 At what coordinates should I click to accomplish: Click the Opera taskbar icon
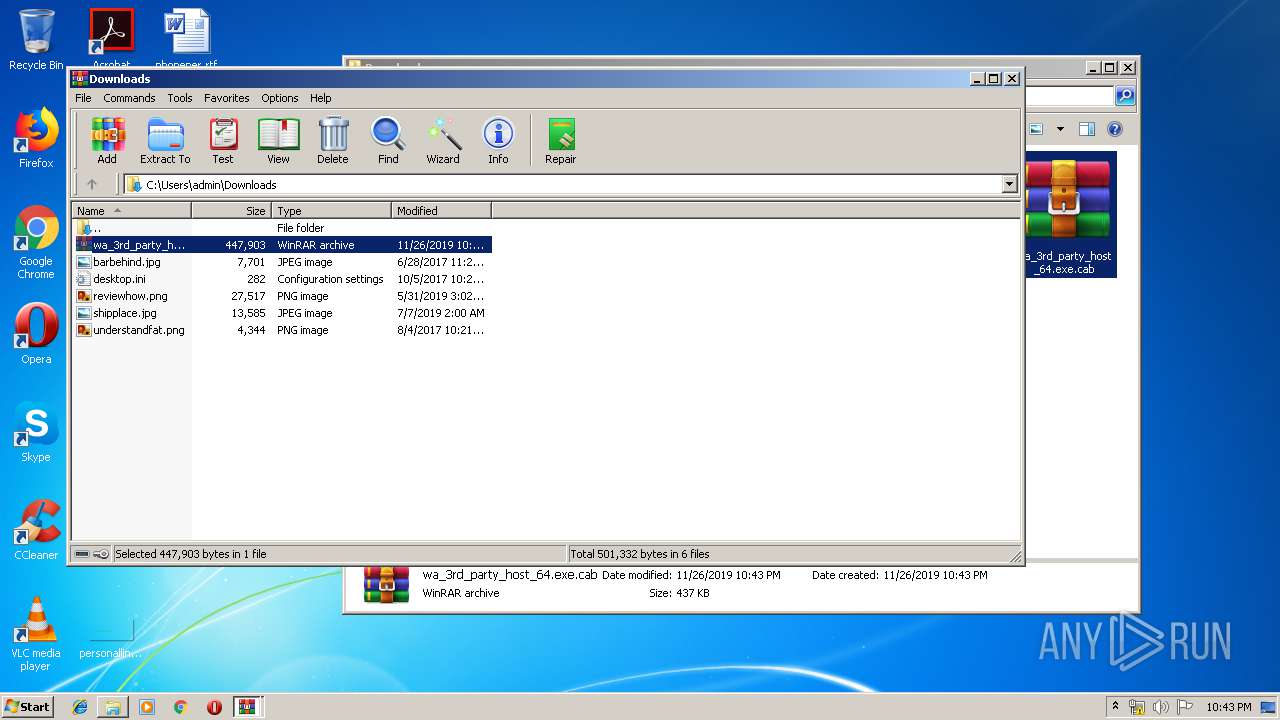214,707
